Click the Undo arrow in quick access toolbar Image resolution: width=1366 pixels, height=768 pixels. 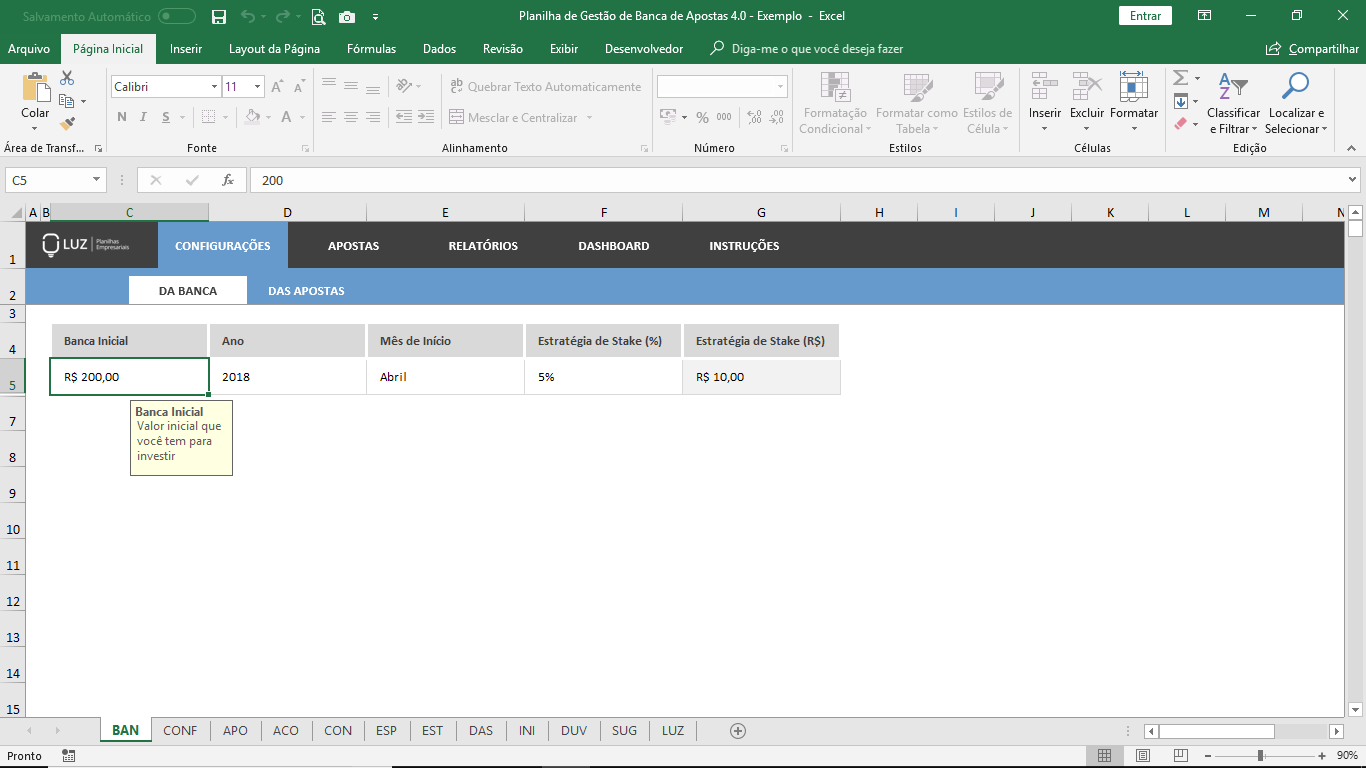(x=247, y=17)
